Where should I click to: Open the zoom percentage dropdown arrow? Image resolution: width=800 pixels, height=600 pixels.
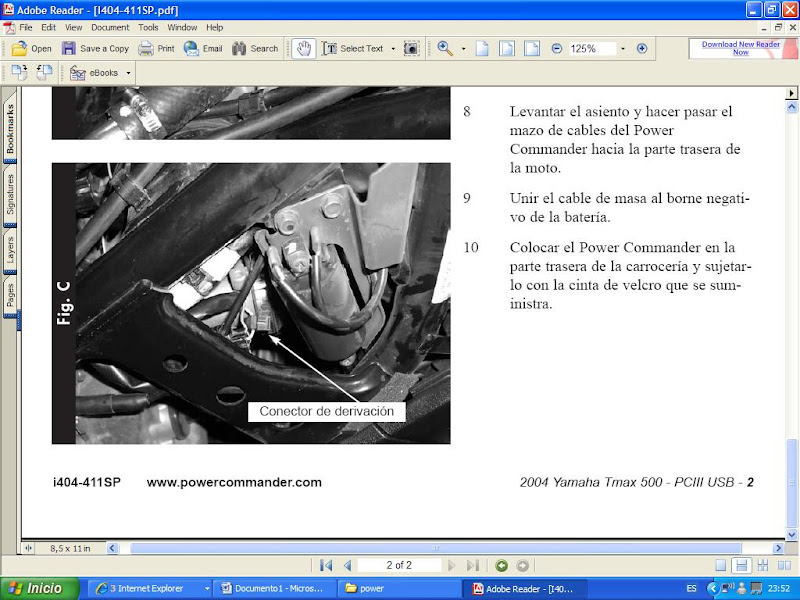tap(622, 48)
